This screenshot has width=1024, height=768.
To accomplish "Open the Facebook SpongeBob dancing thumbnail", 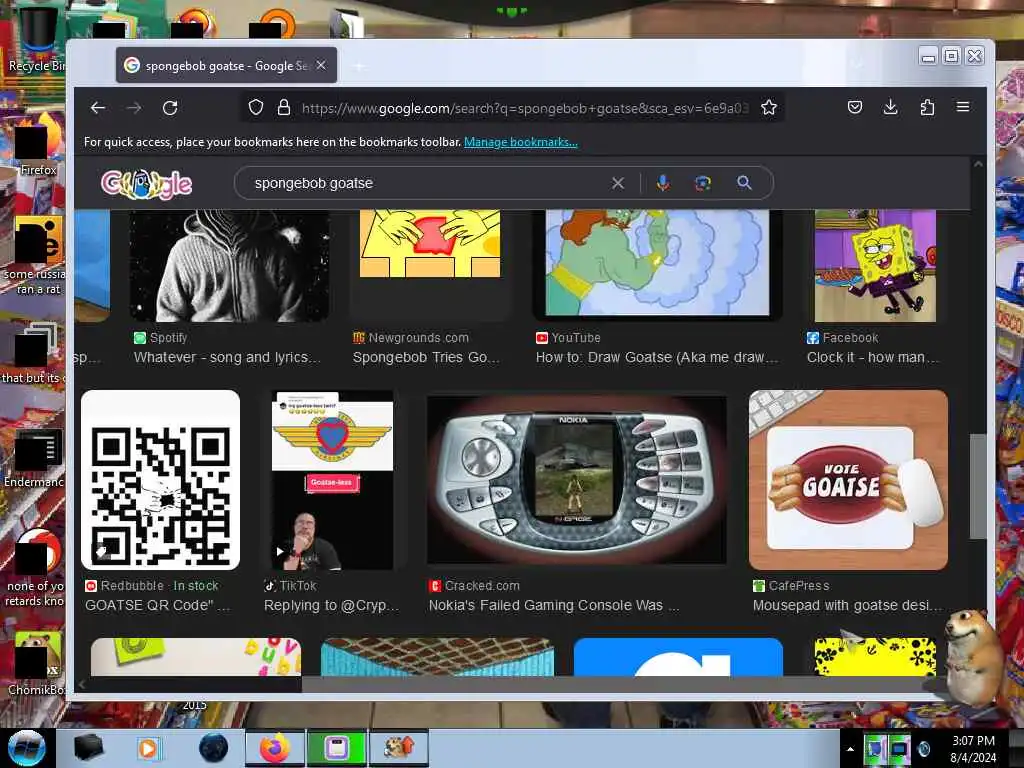I will pos(875,266).
